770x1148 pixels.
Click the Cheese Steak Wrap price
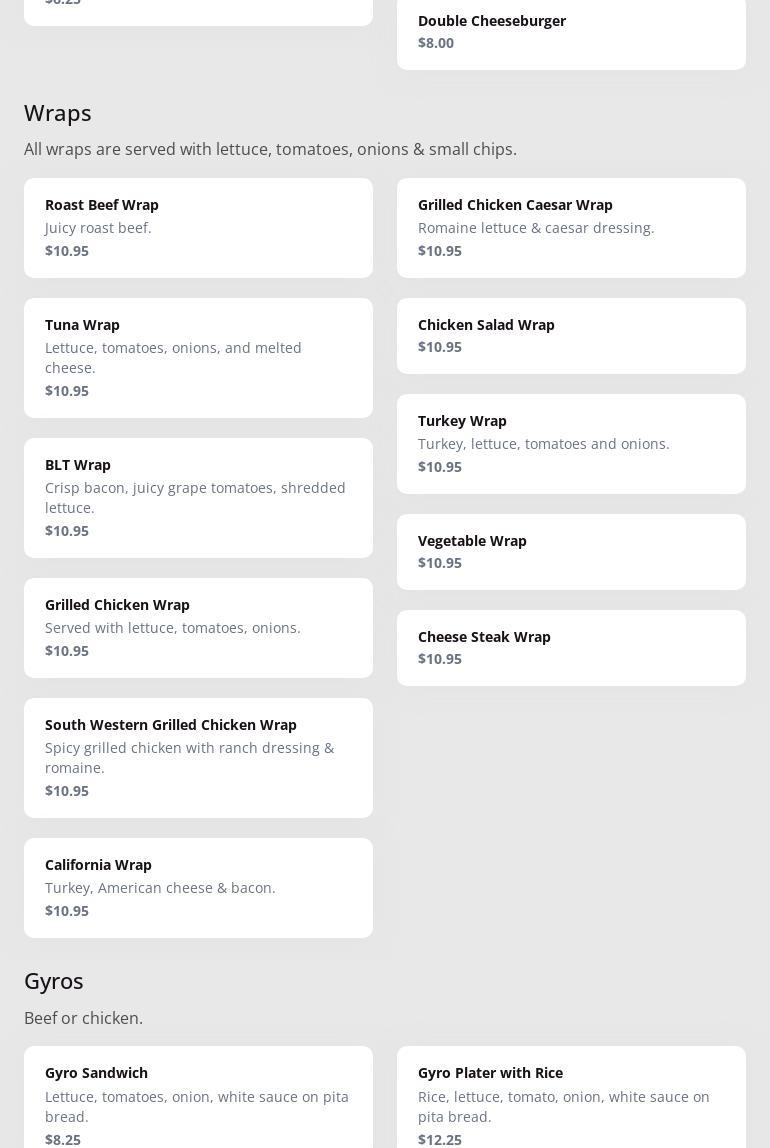[440, 659]
